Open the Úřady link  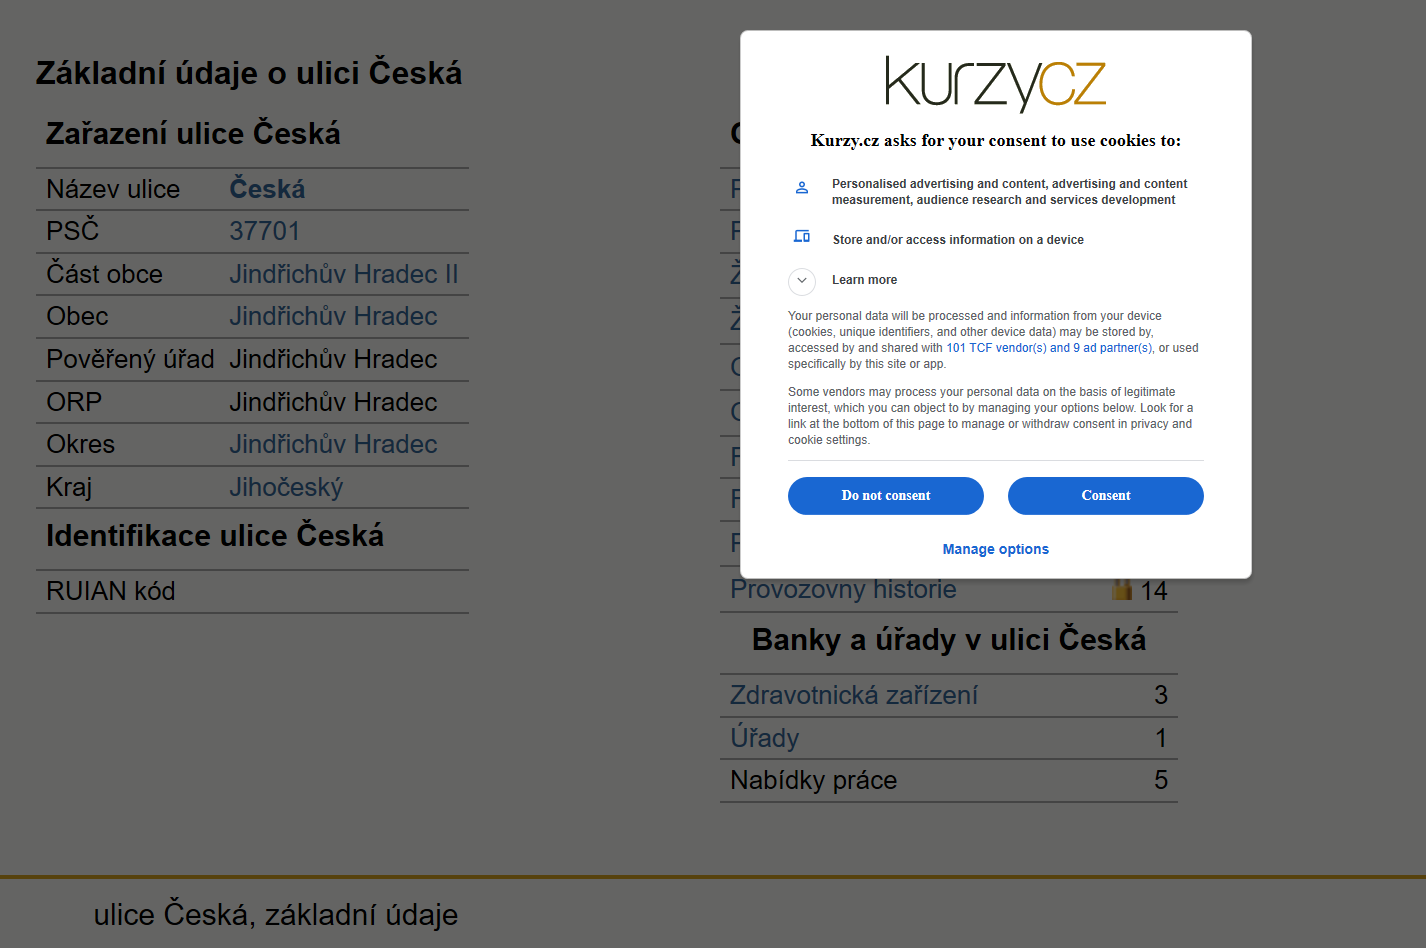(x=764, y=738)
